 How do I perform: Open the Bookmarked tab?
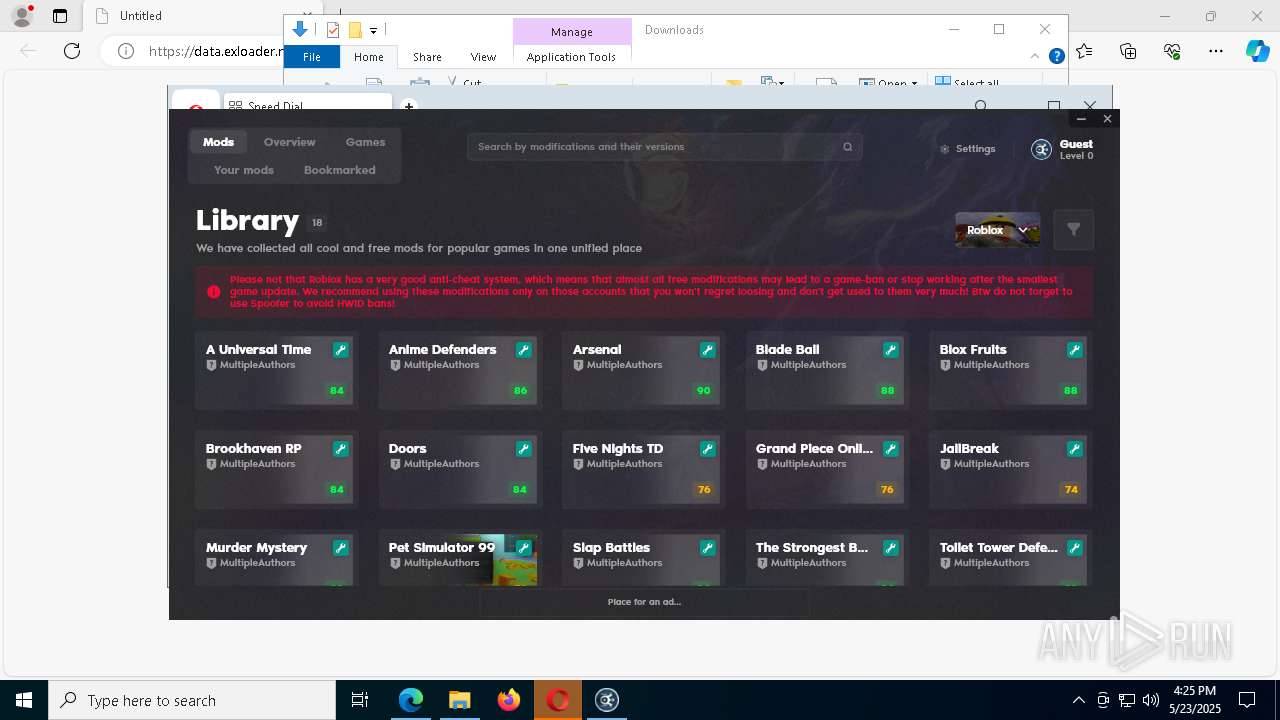339,170
